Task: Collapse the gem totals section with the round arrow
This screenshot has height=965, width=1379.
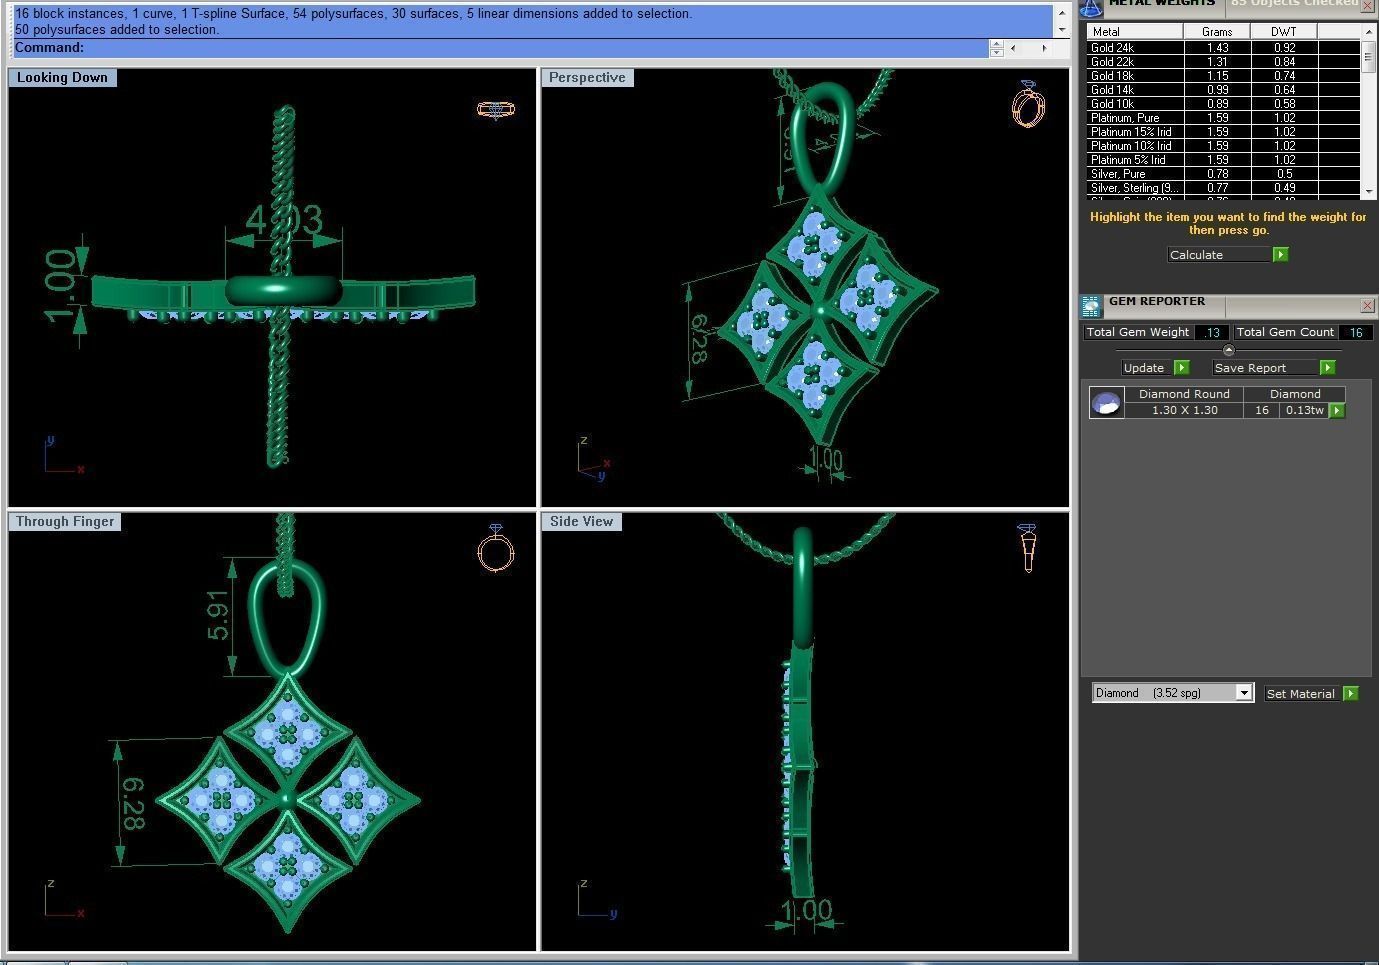Action: [x=1228, y=350]
